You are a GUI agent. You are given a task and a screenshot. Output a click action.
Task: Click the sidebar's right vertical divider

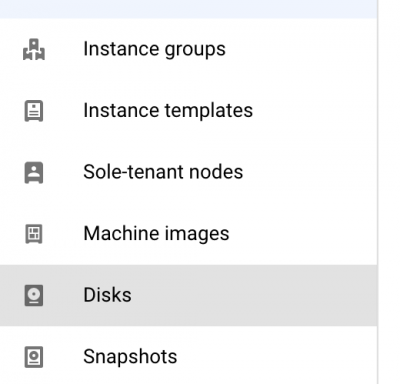click(378, 192)
